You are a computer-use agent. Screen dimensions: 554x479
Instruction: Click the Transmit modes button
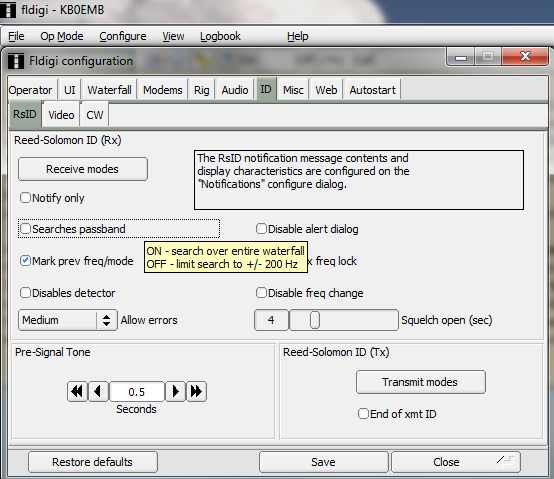pos(420,382)
